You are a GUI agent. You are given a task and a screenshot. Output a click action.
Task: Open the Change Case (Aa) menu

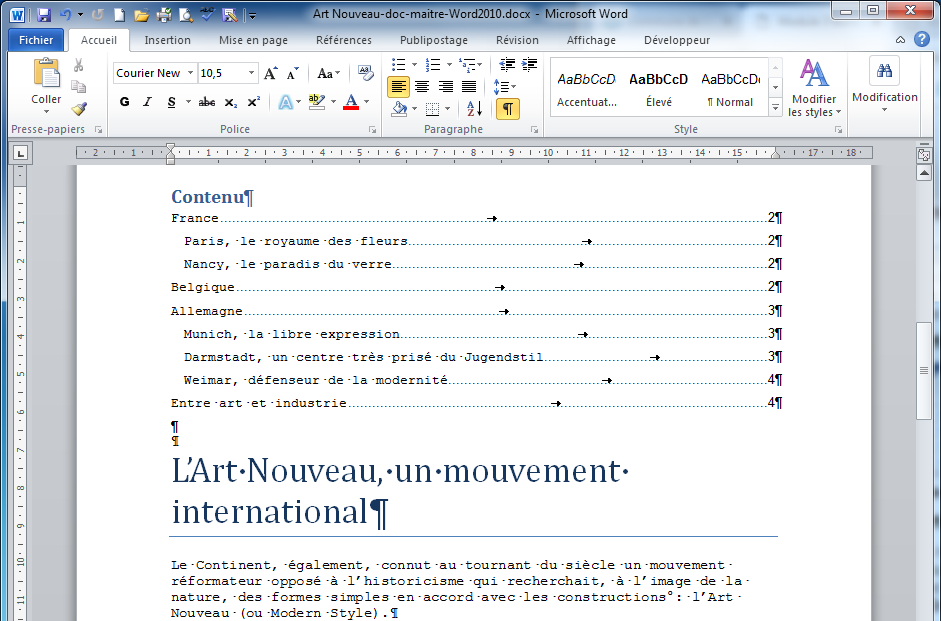coord(328,73)
